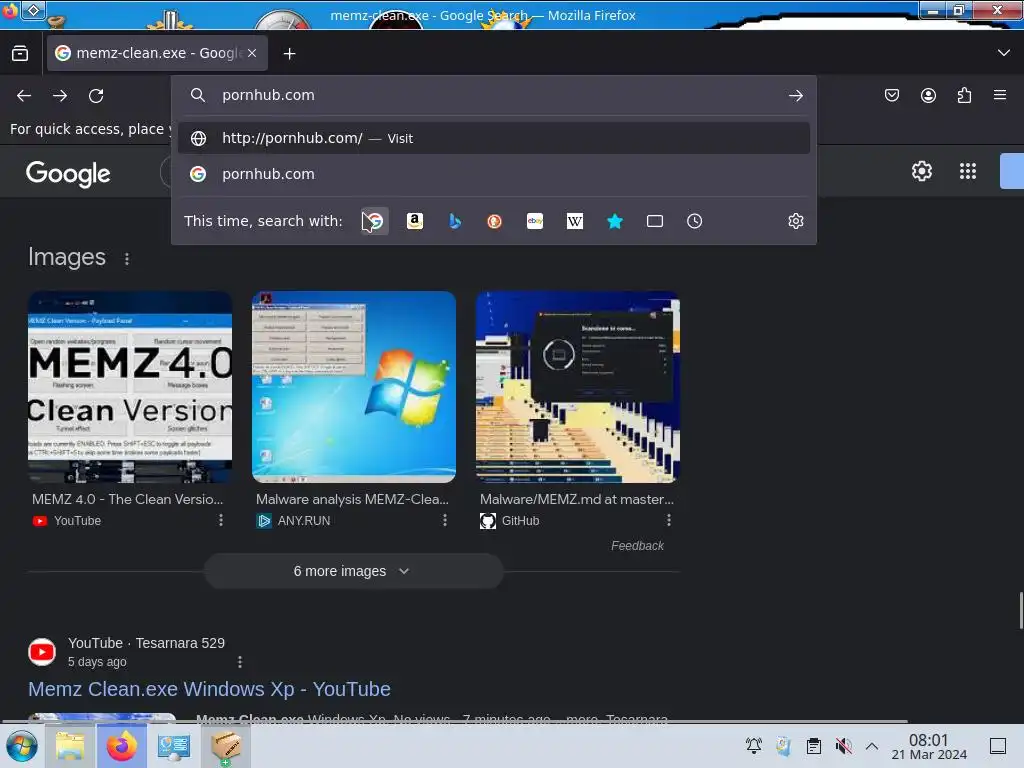Search this time with Wikipedia
Viewport: 1024px width, 768px height.
tap(575, 221)
